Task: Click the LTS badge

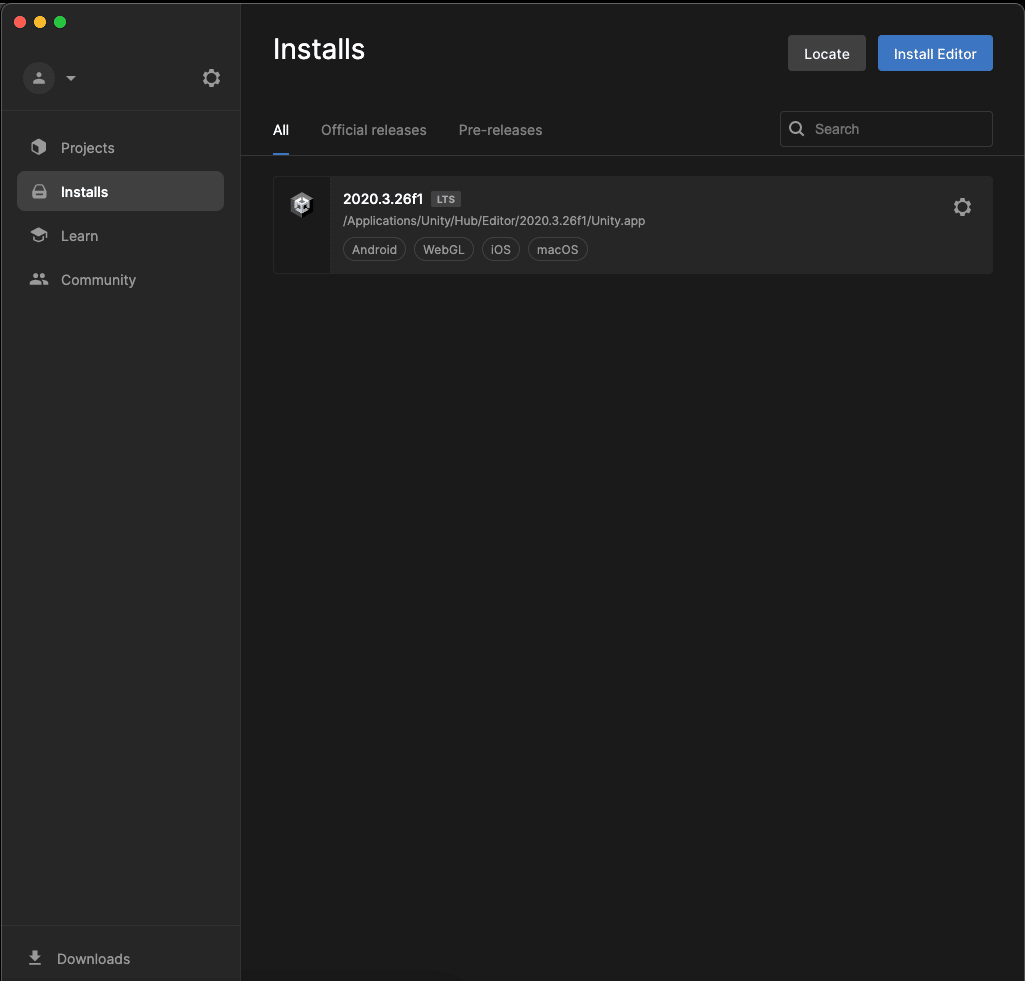Action: click(446, 199)
